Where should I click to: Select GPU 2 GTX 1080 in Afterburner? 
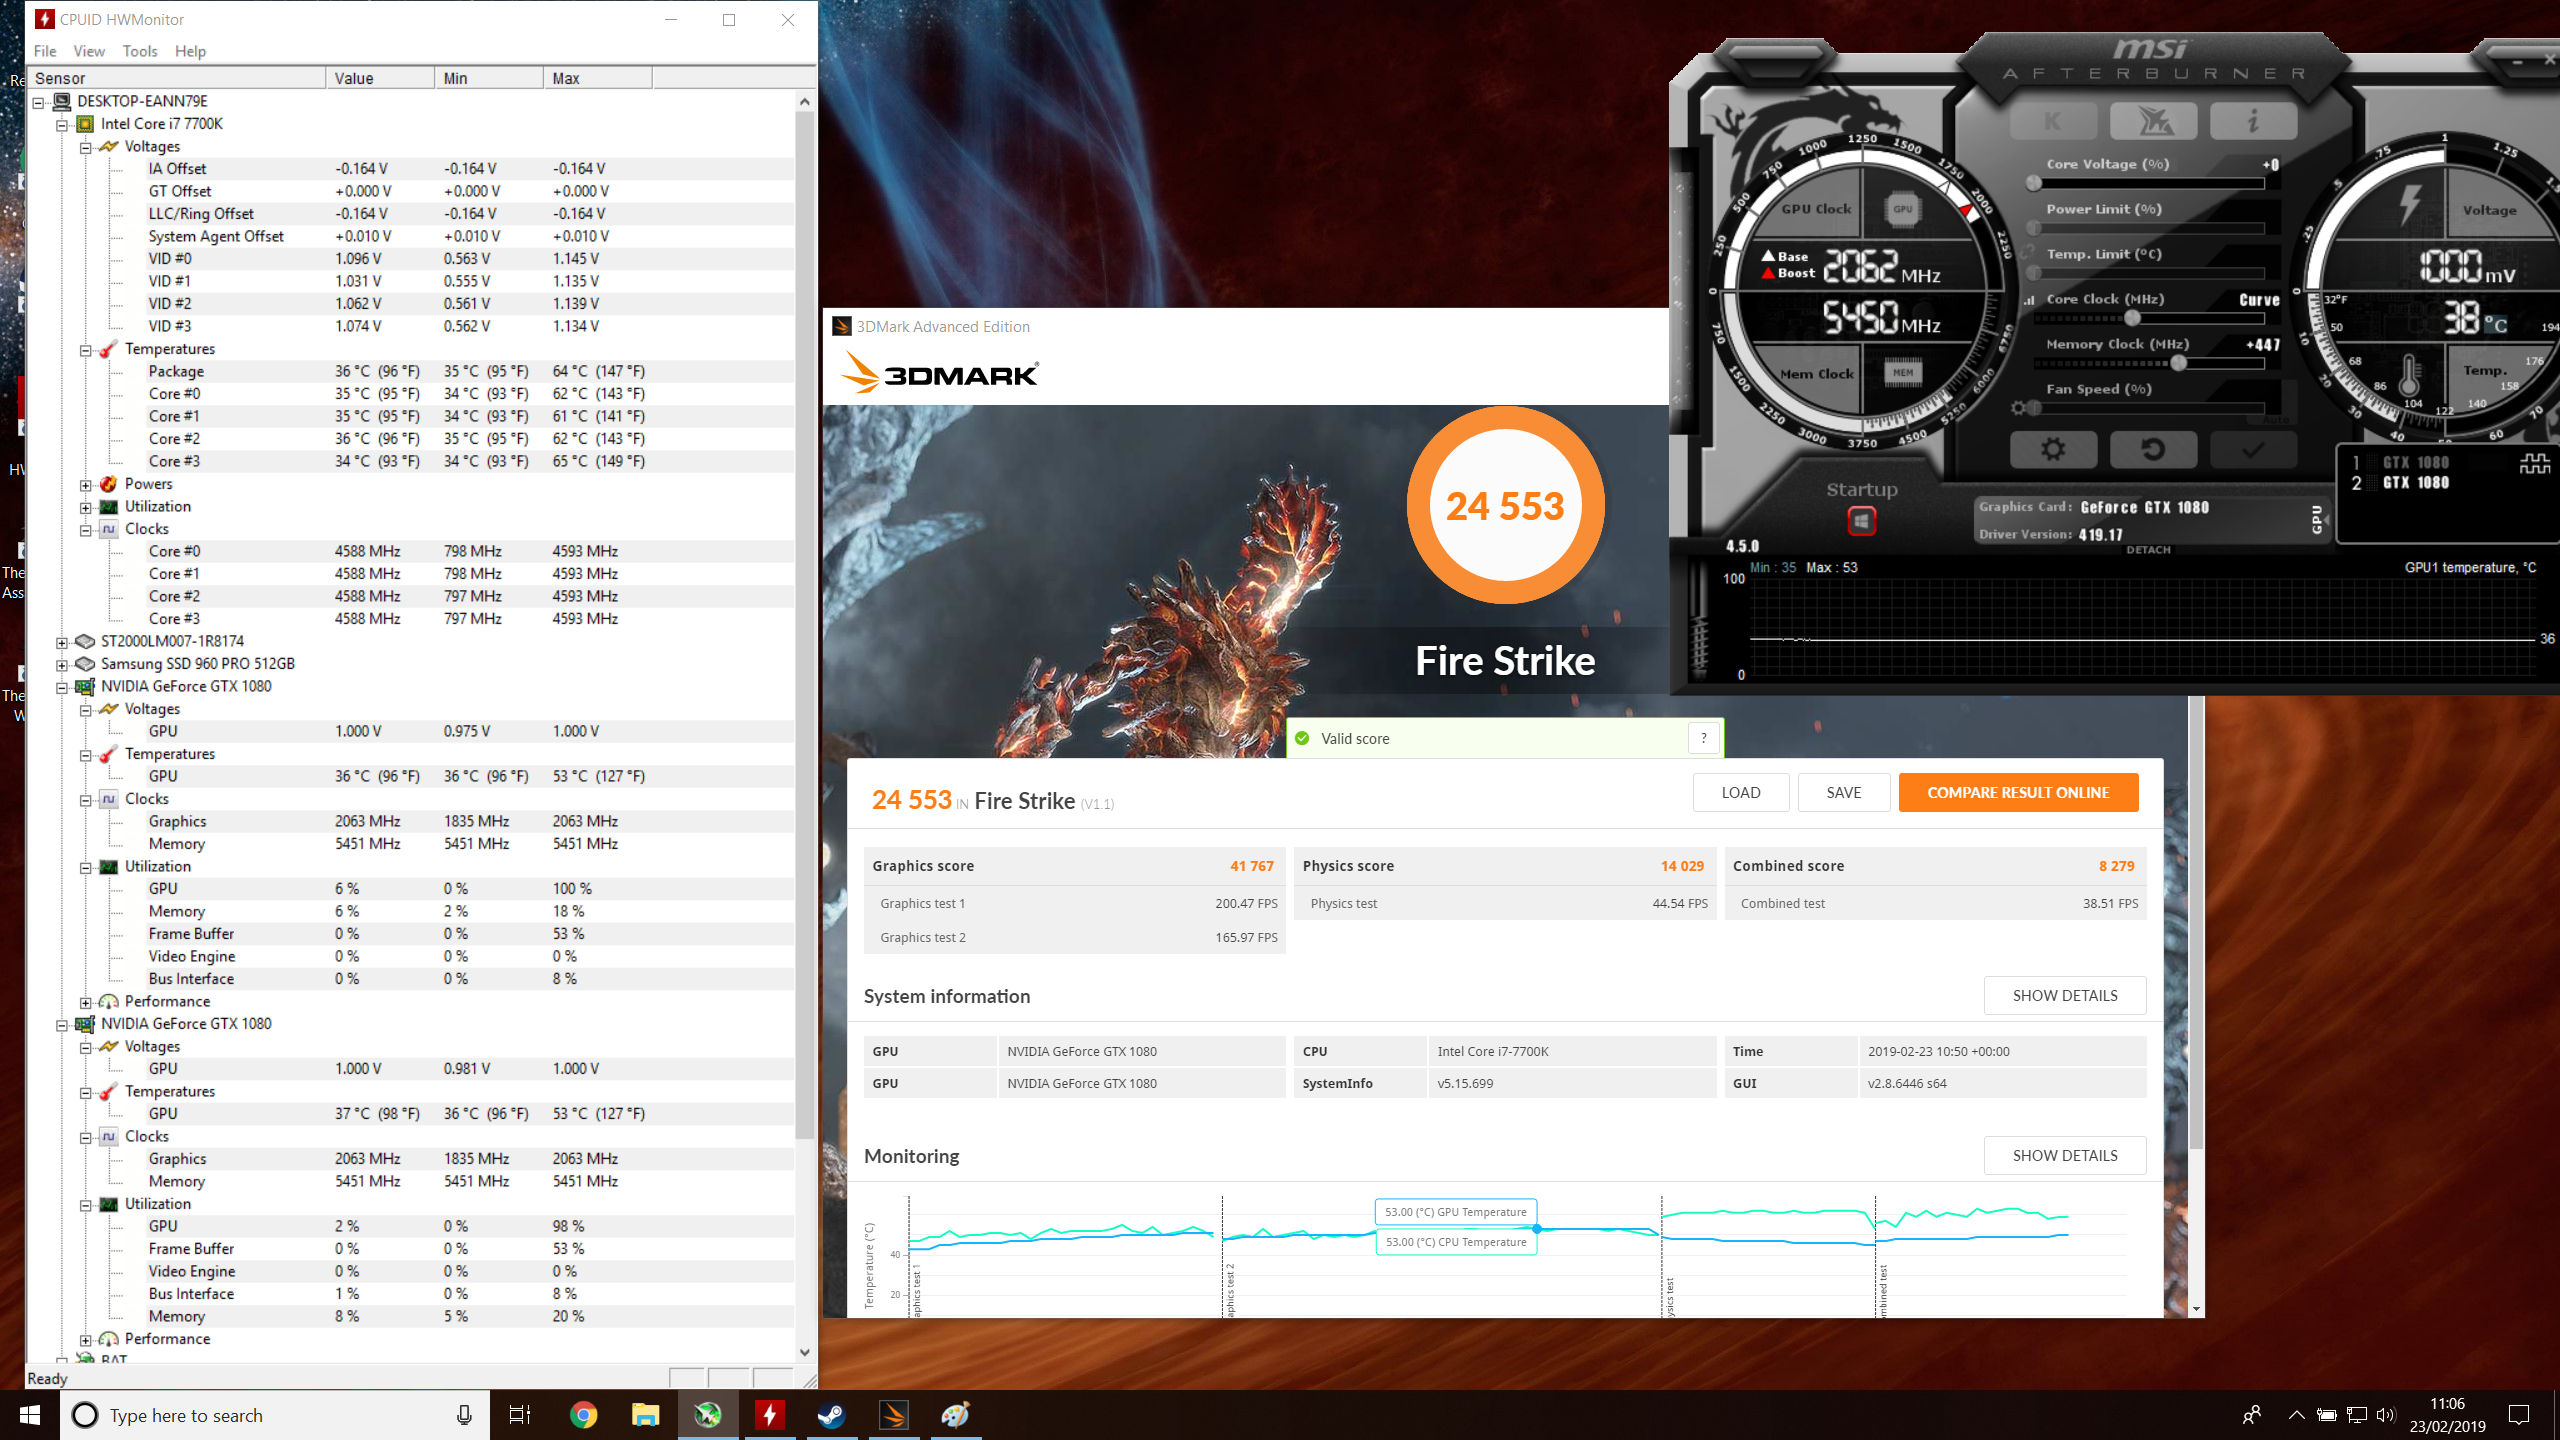pos(2401,482)
